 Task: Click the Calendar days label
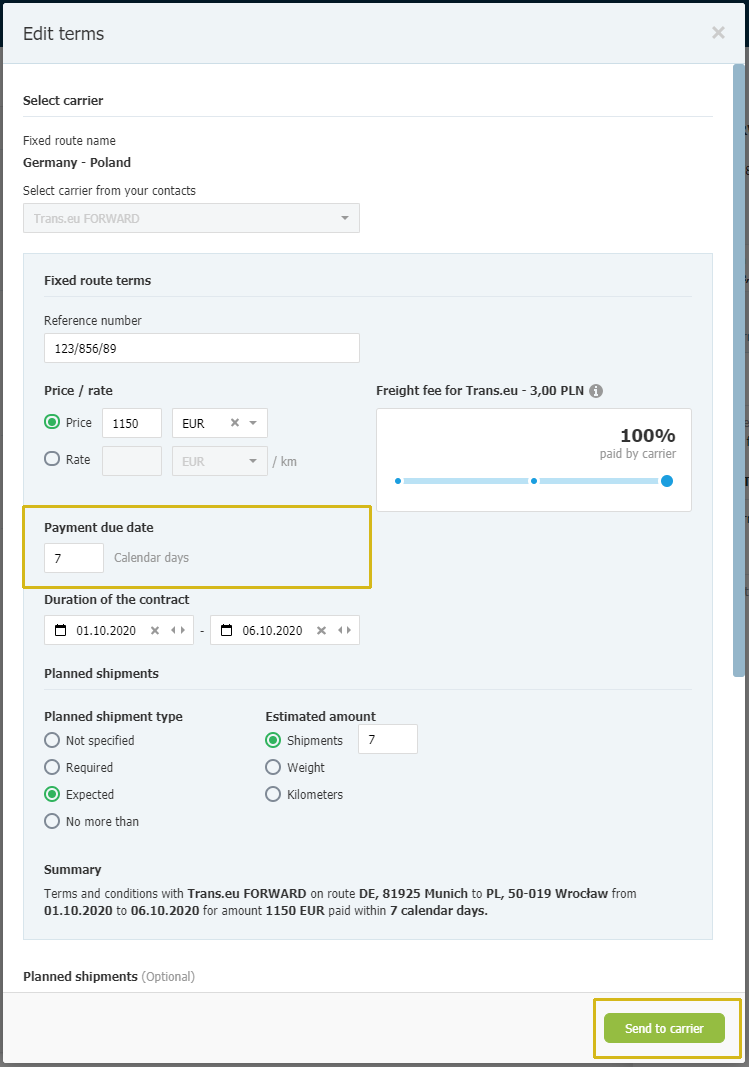[151, 557]
